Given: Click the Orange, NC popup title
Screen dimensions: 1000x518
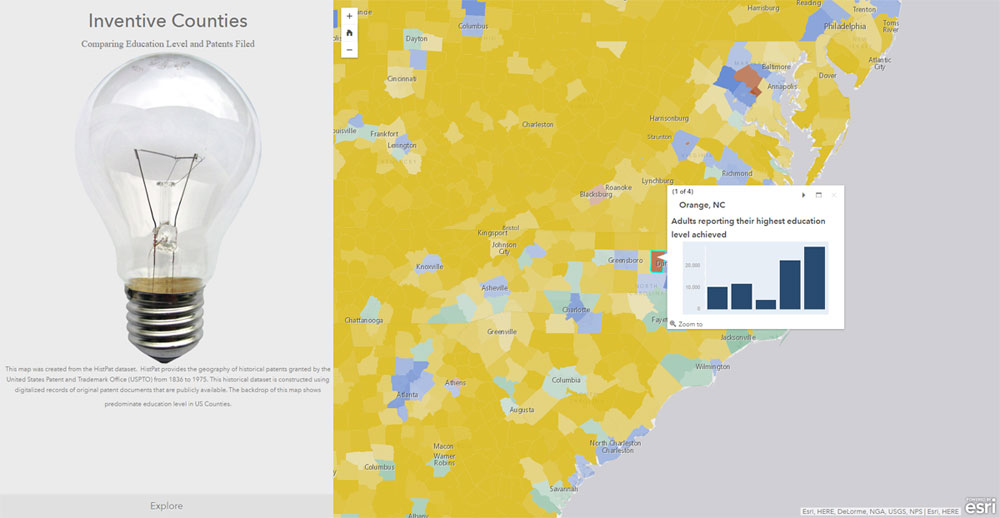Looking at the screenshot, I should pos(702,205).
